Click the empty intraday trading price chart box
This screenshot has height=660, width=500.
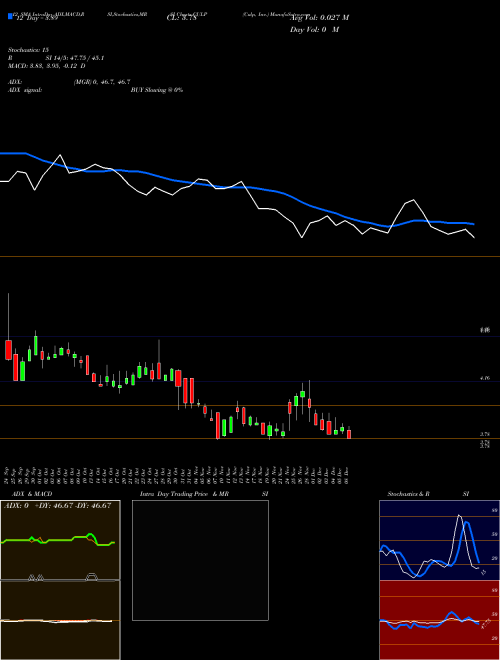(x=200, y=560)
